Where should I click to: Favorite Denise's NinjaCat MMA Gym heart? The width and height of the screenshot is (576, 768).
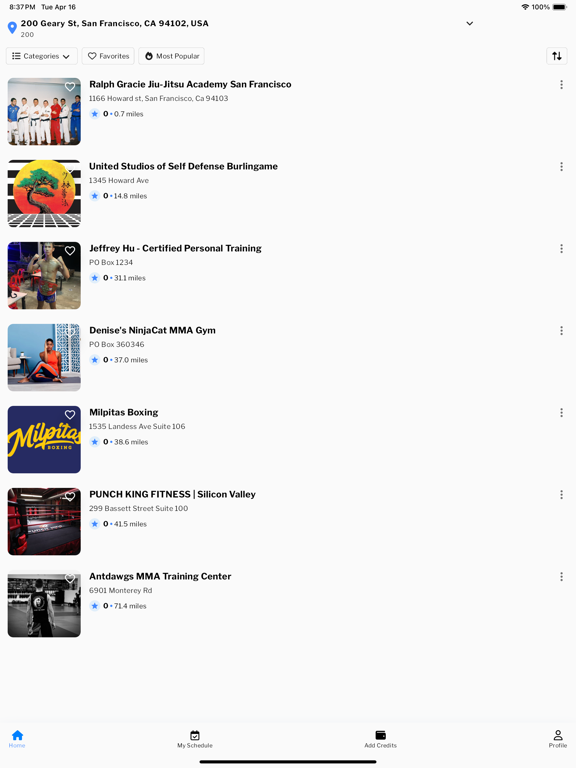(70, 333)
